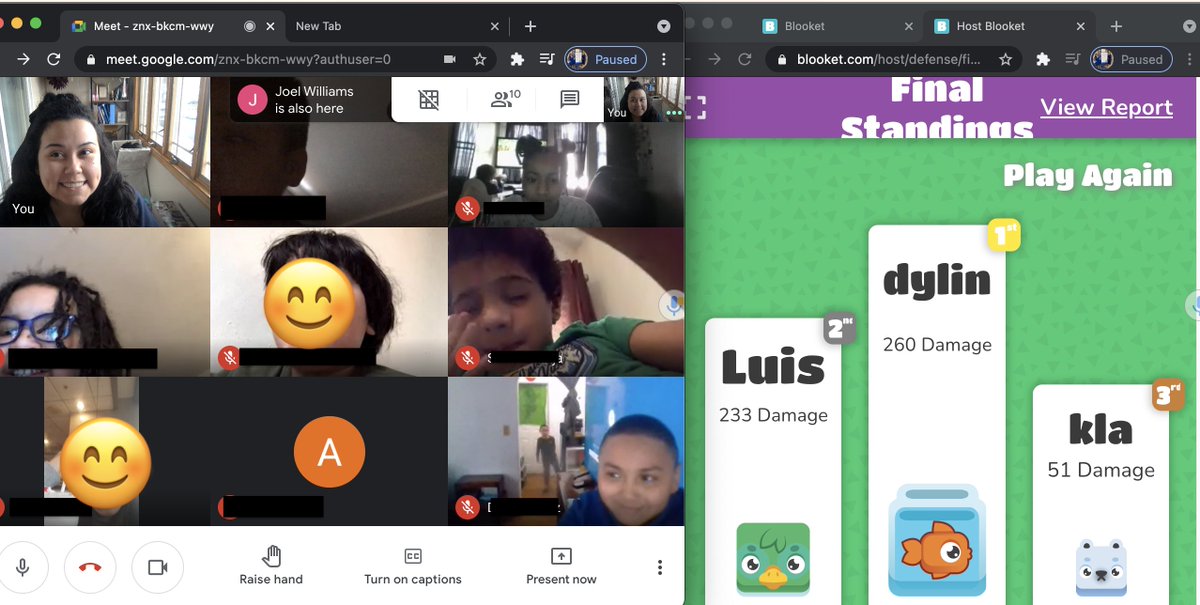This screenshot has height=605, width=1200.
Task: Bookmark the Meet page with star
Action: [480, 59]
